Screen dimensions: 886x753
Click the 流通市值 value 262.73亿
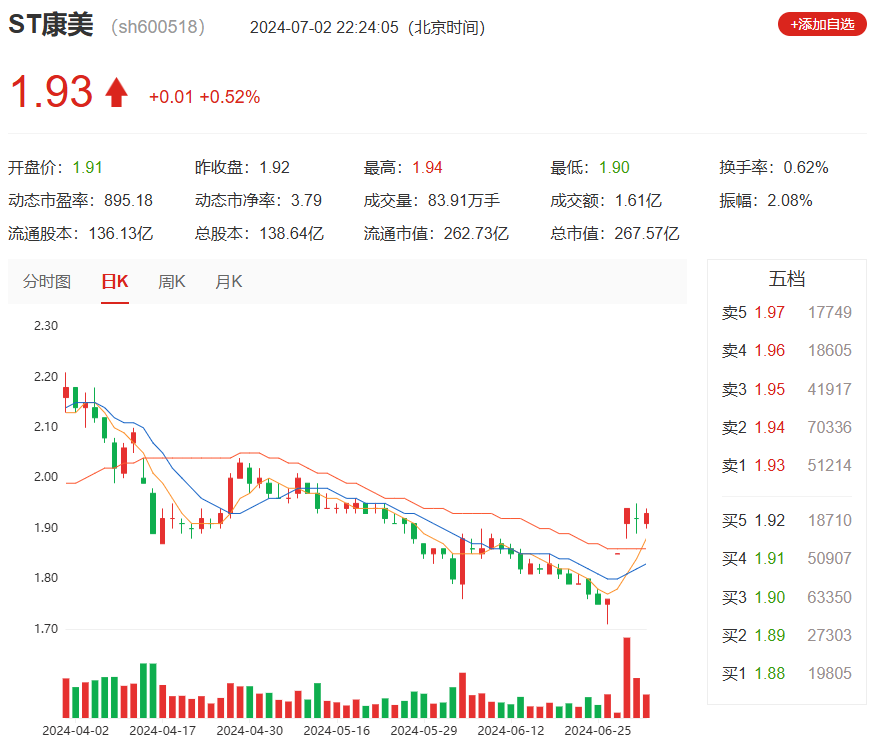point(476,233)
